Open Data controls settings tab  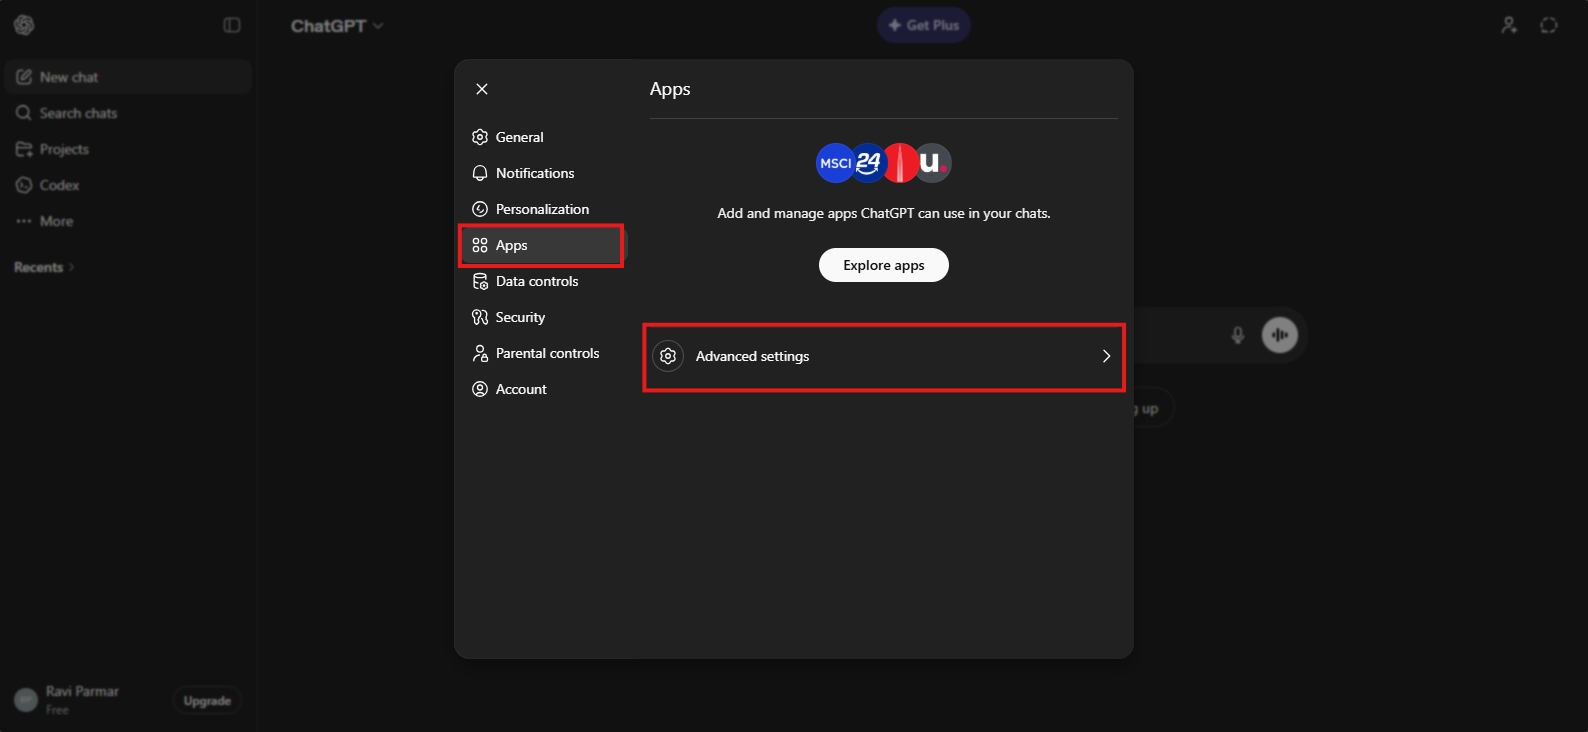542,281
